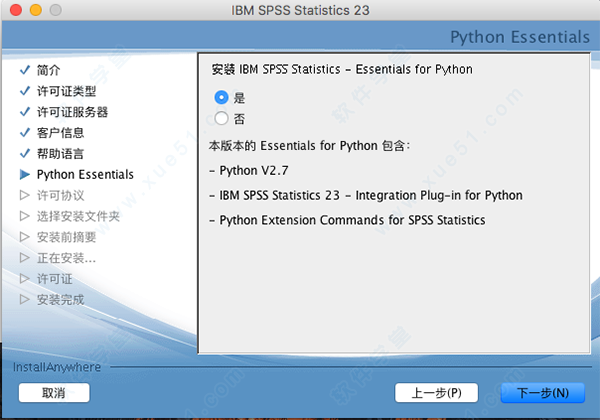Select the 许可协议 step label
The height and width of the screenshot is (420, 600).
[60, 195]
